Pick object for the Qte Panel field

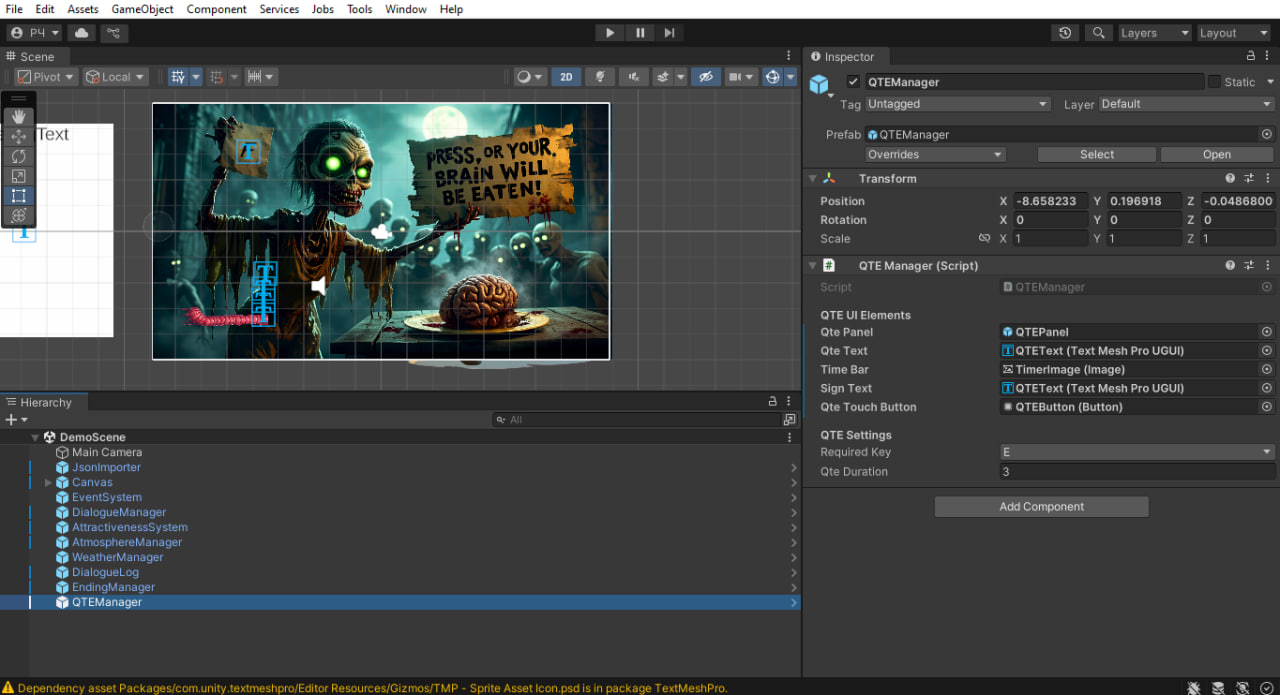click(x=1267, y=332)
